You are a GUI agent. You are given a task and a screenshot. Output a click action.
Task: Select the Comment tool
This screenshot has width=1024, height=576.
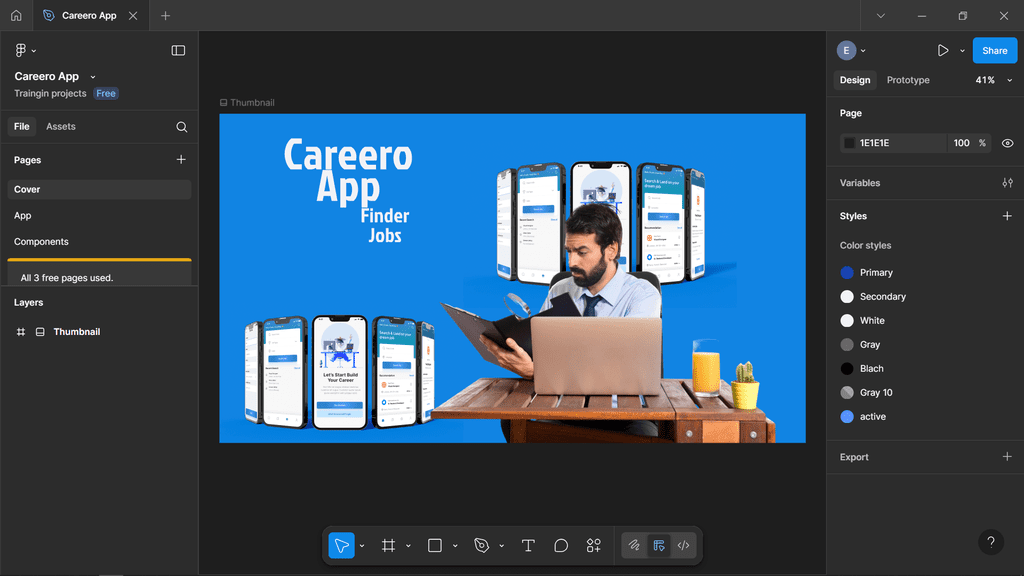pos(561,545)
